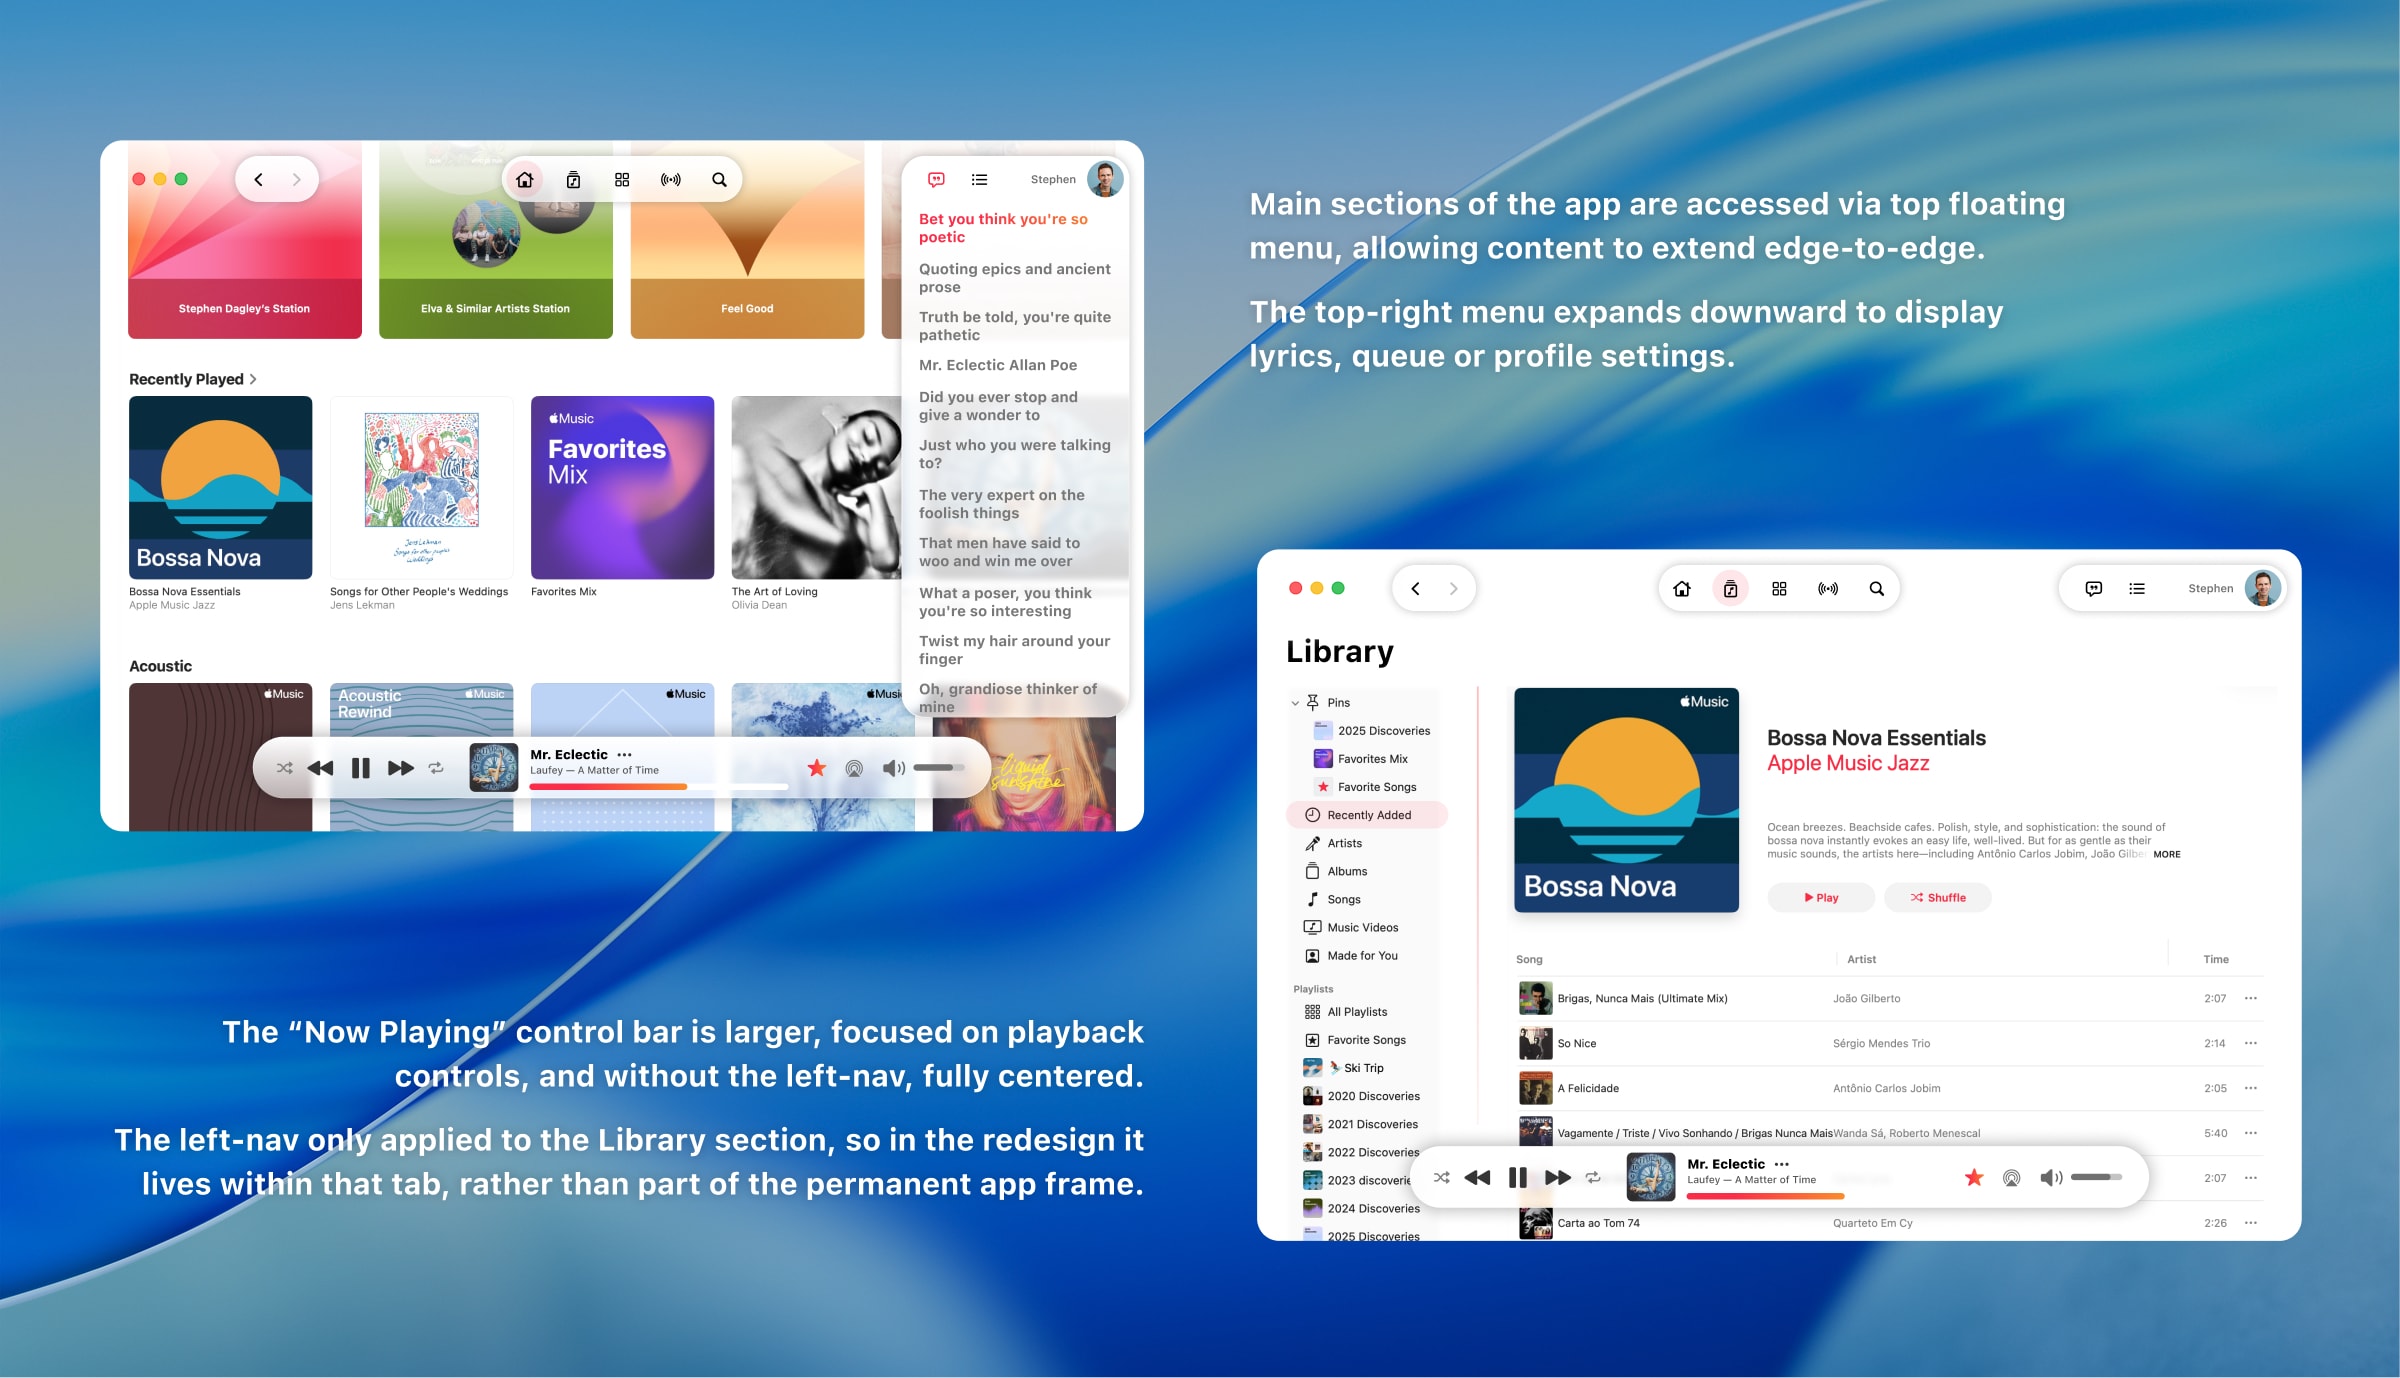Open queue list icon in Library window
The width and height of the screenshot is (2400, 1378).
coord(2137,589)
